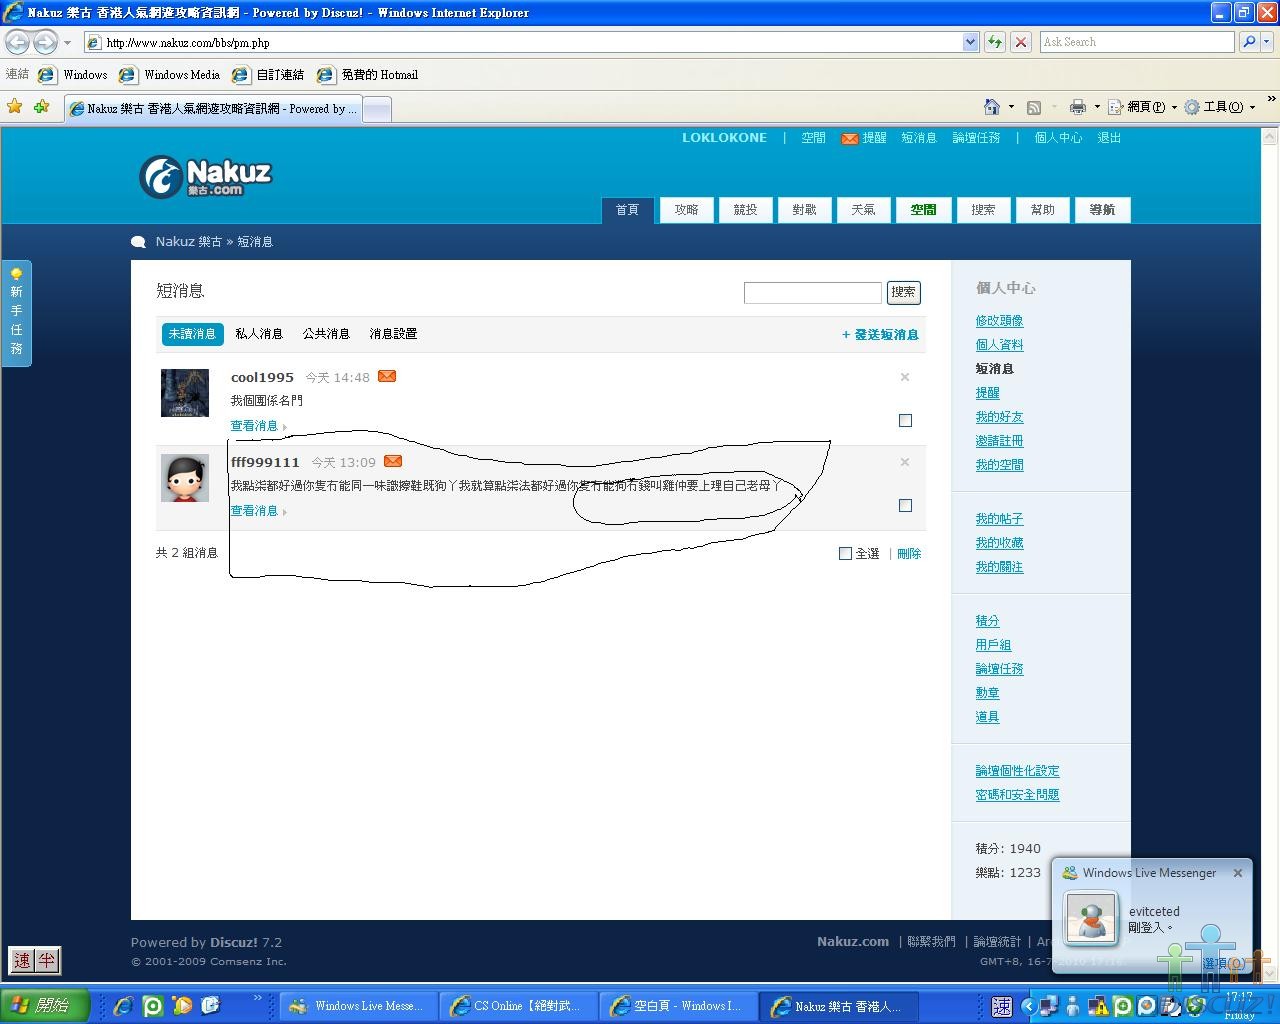Click the message search text field
Screen dimensions: 1280x1024
tap(812, 292)
